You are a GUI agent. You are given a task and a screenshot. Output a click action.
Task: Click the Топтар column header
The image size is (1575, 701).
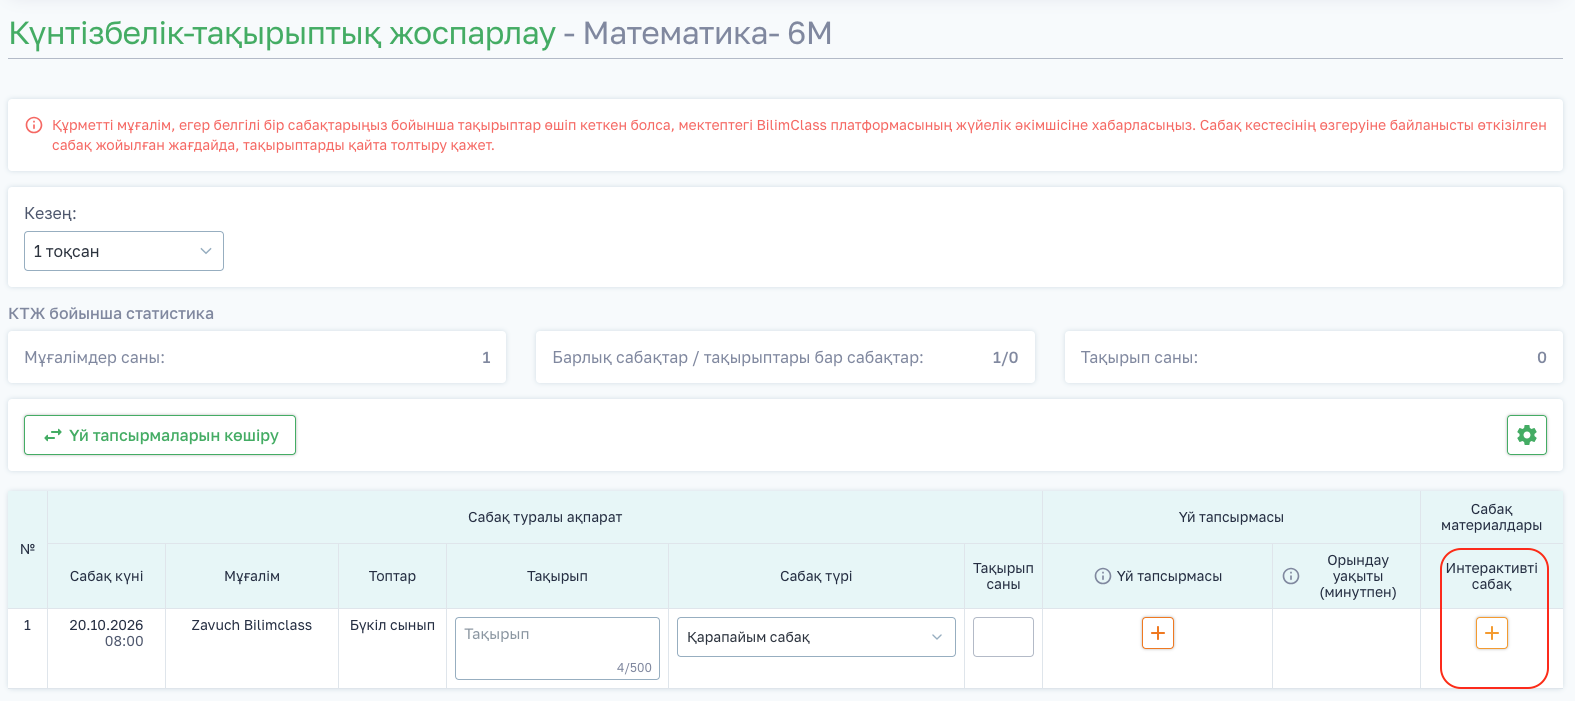(x=392, y=576)
